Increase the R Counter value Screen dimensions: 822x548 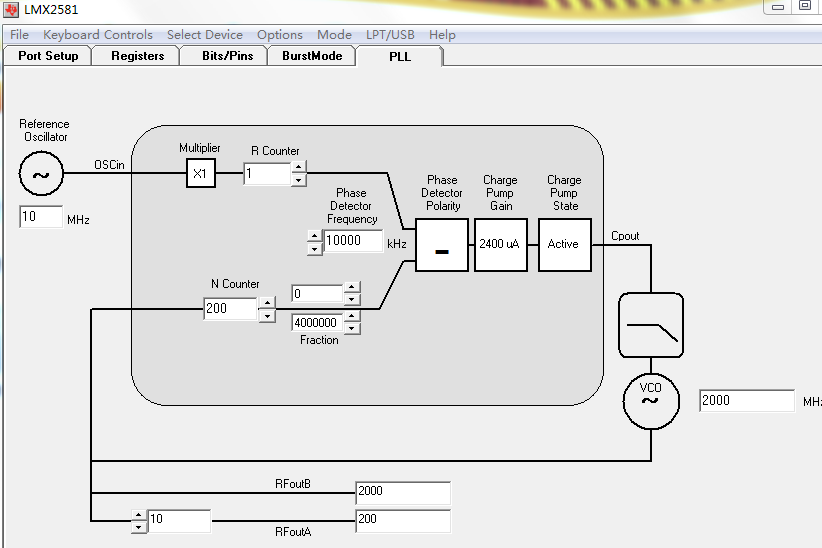(x=298, y=167)
